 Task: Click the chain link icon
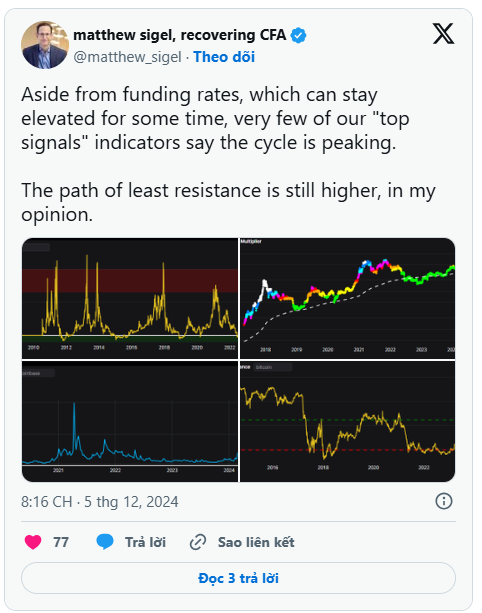[x=198, y=543]
